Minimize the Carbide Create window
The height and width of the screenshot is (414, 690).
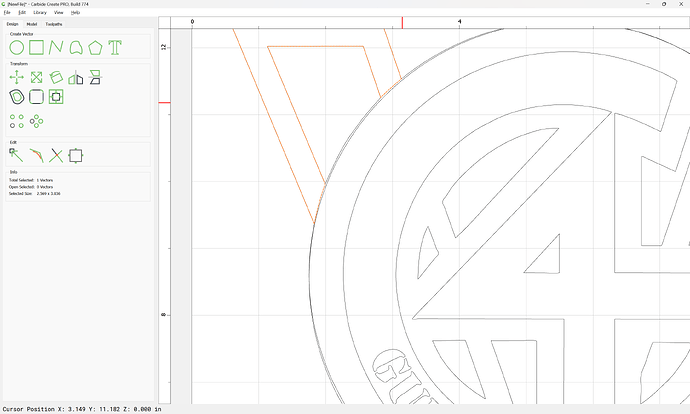pyautogui.click(x=648, y=4)
